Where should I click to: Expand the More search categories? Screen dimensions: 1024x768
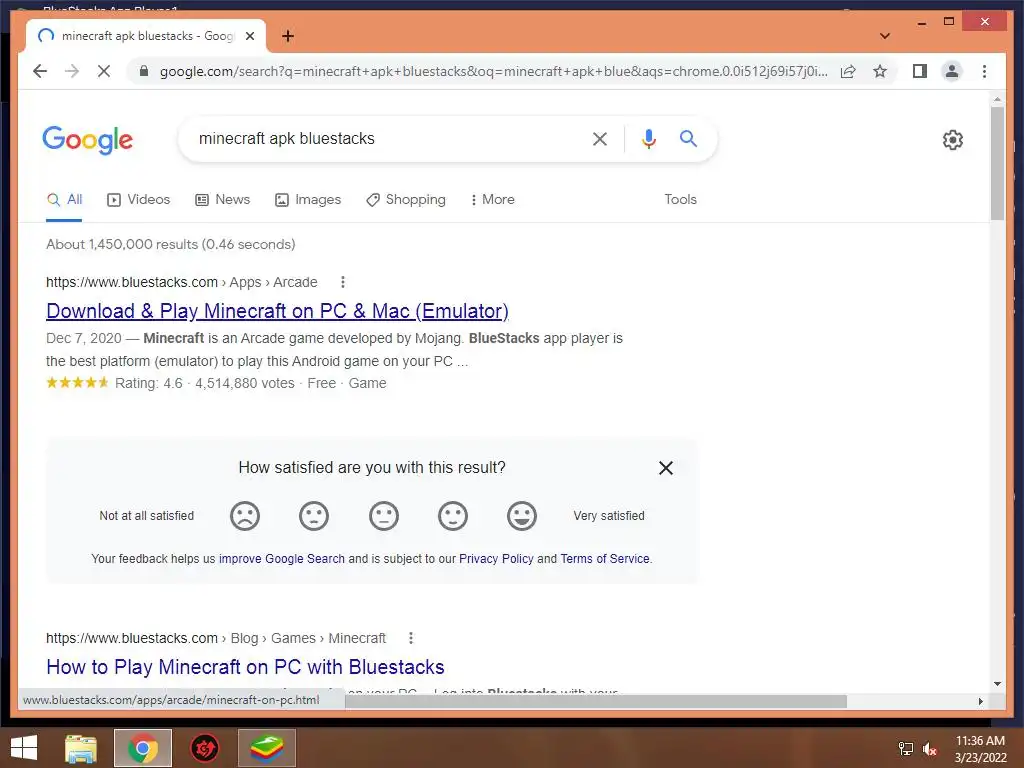coord(492,199)
